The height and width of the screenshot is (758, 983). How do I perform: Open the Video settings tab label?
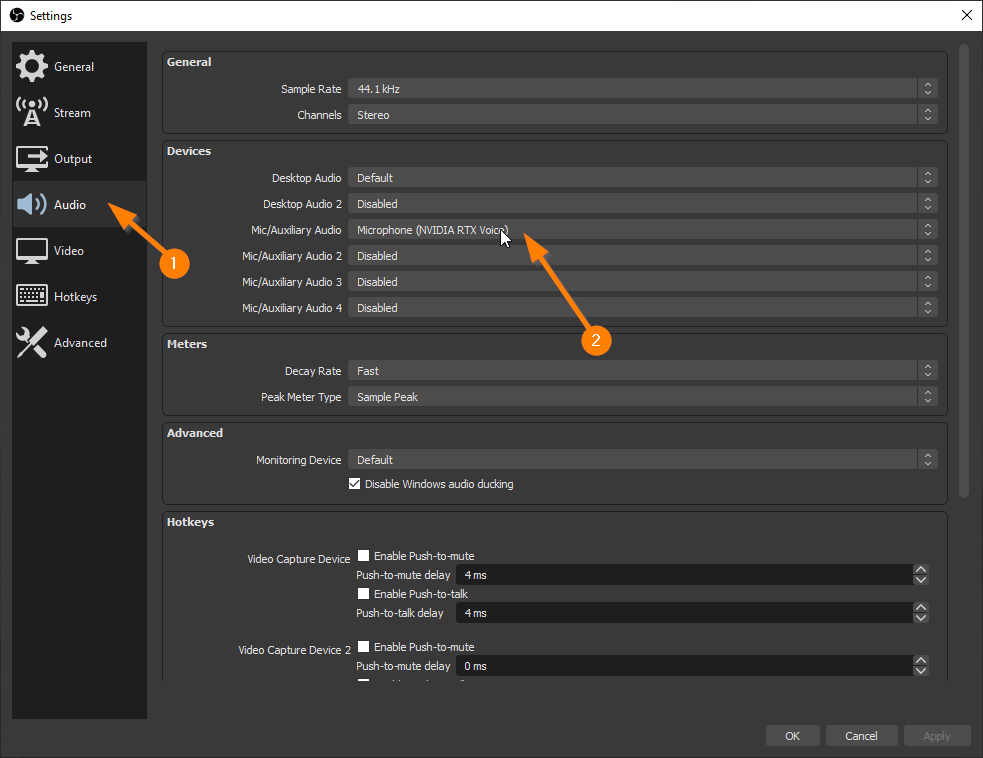point(68,251)
